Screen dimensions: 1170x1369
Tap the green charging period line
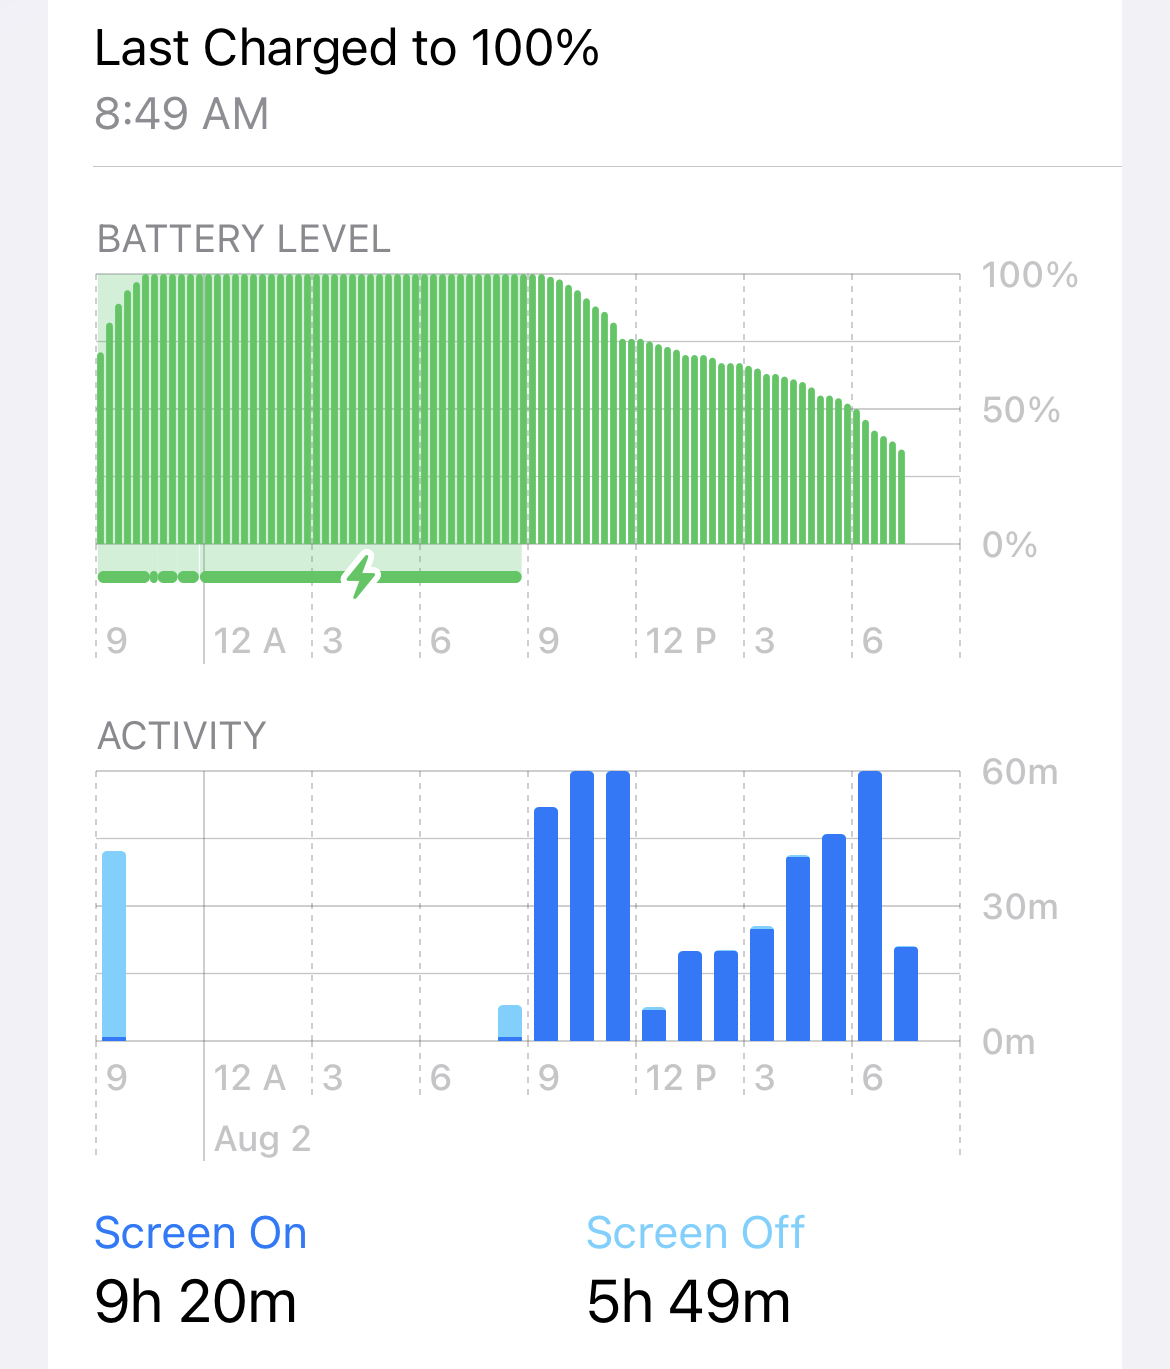310,577
